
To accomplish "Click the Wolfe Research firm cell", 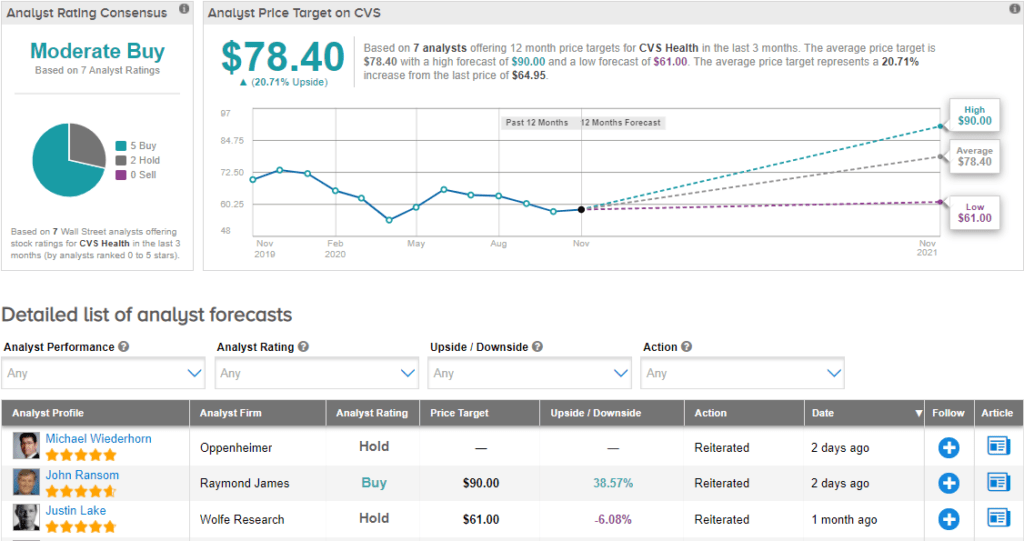I will [242, 519].
